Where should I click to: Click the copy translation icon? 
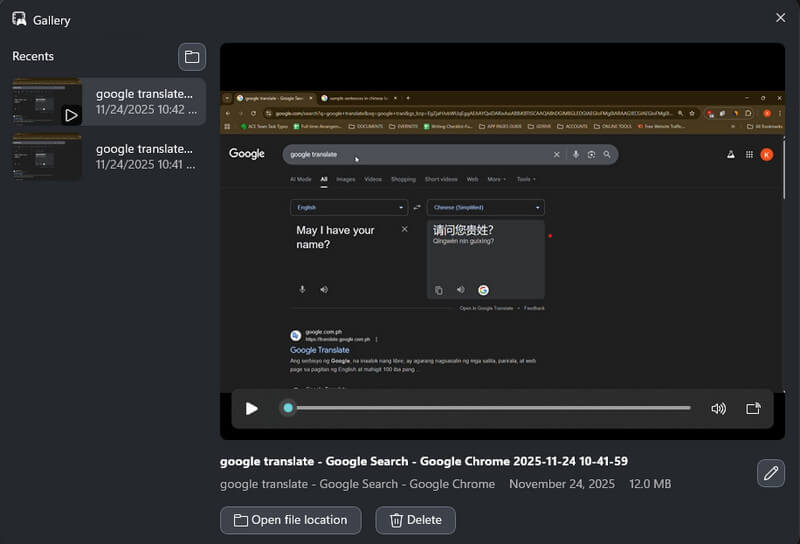[439, 290]
